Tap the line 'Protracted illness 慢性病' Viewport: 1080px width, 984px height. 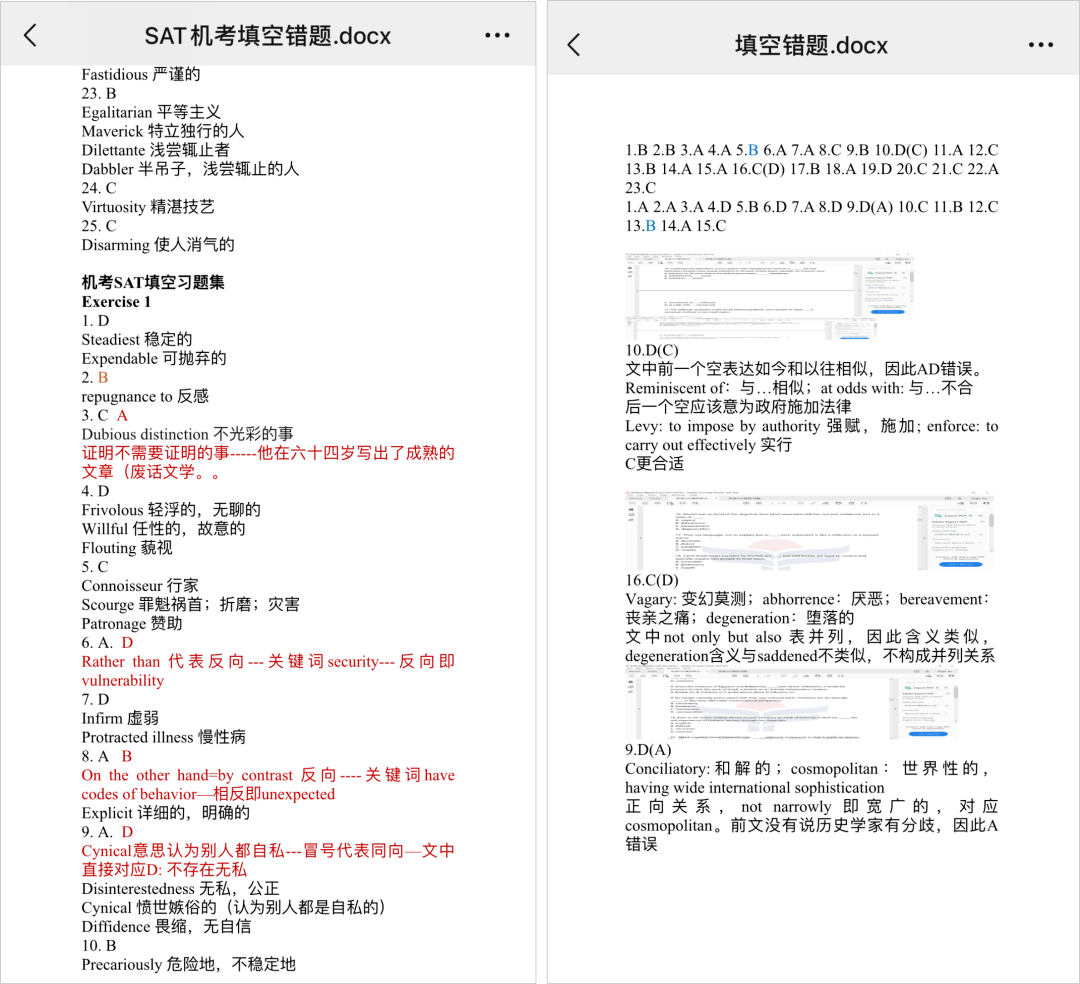(163, 737)
